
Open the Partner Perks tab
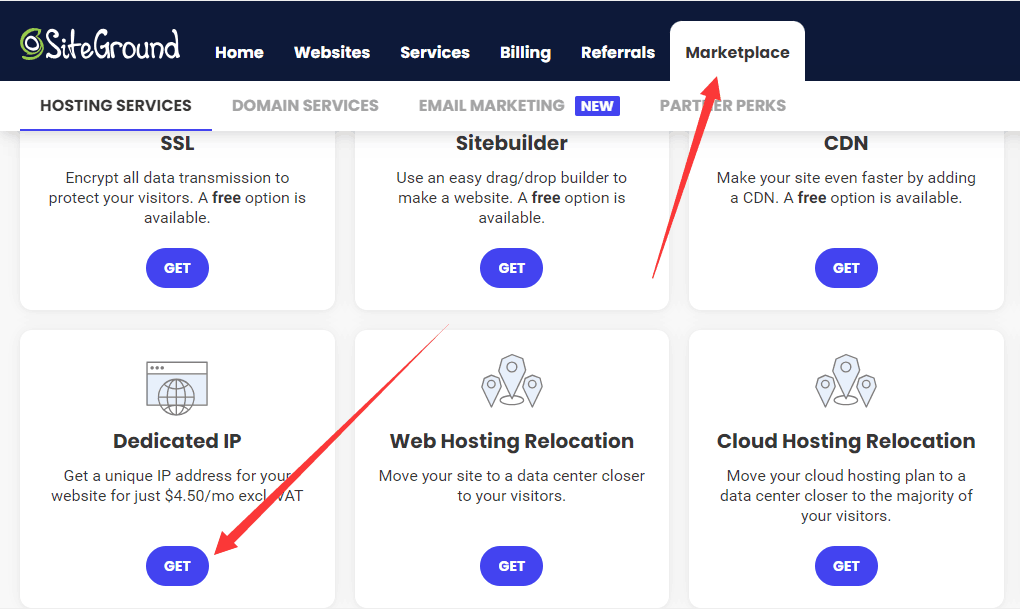tap(723, 105)
